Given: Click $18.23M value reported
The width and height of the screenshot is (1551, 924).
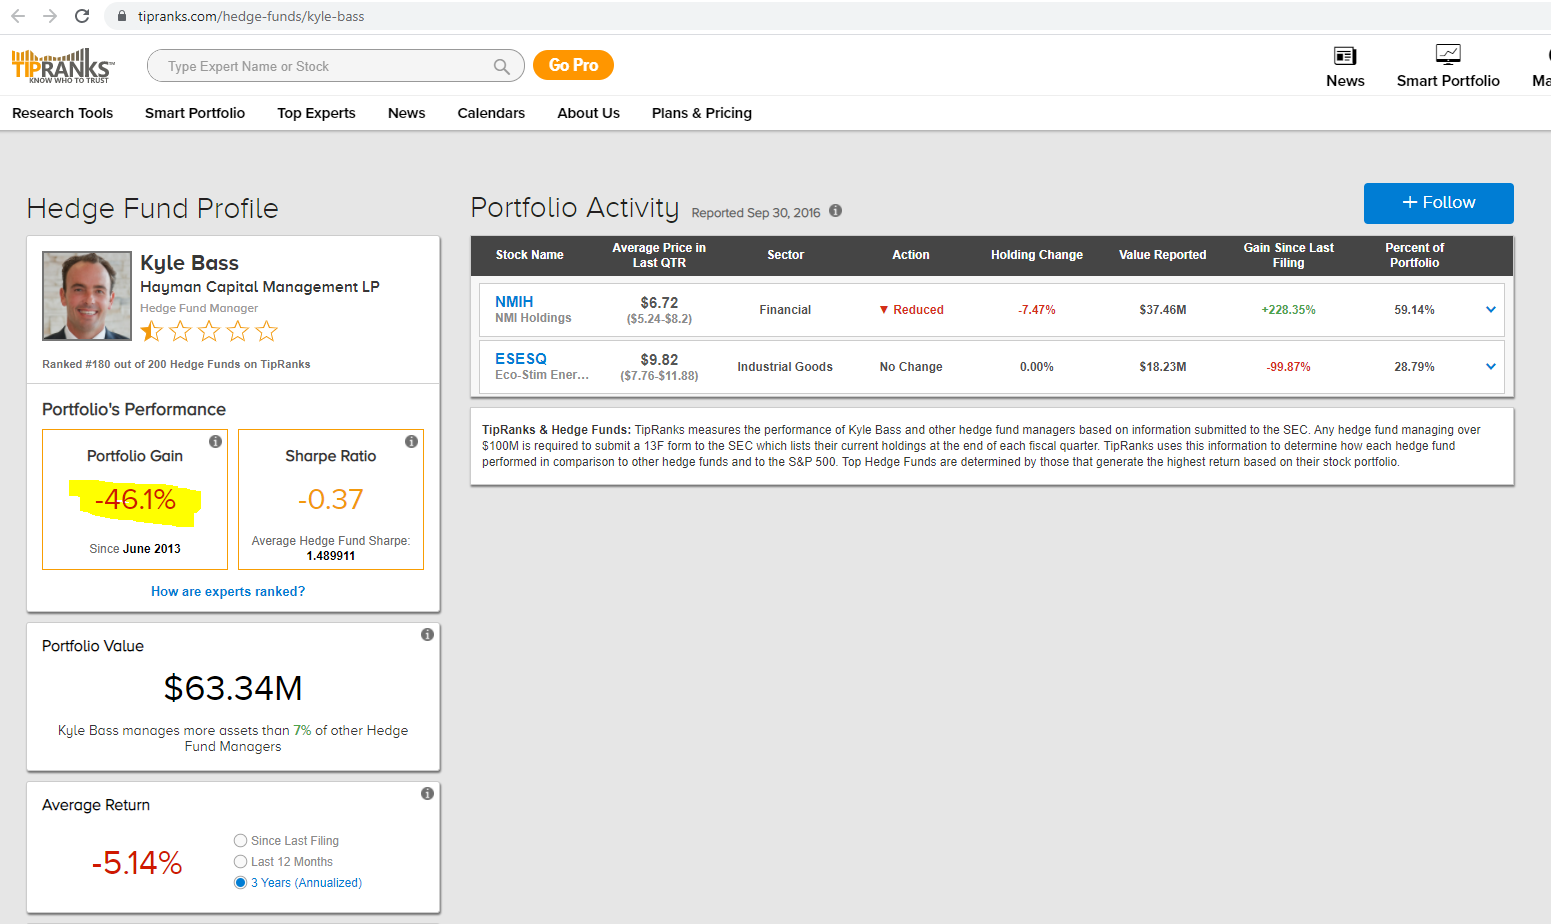Looking at the screenshot, I should point(1163,367).
